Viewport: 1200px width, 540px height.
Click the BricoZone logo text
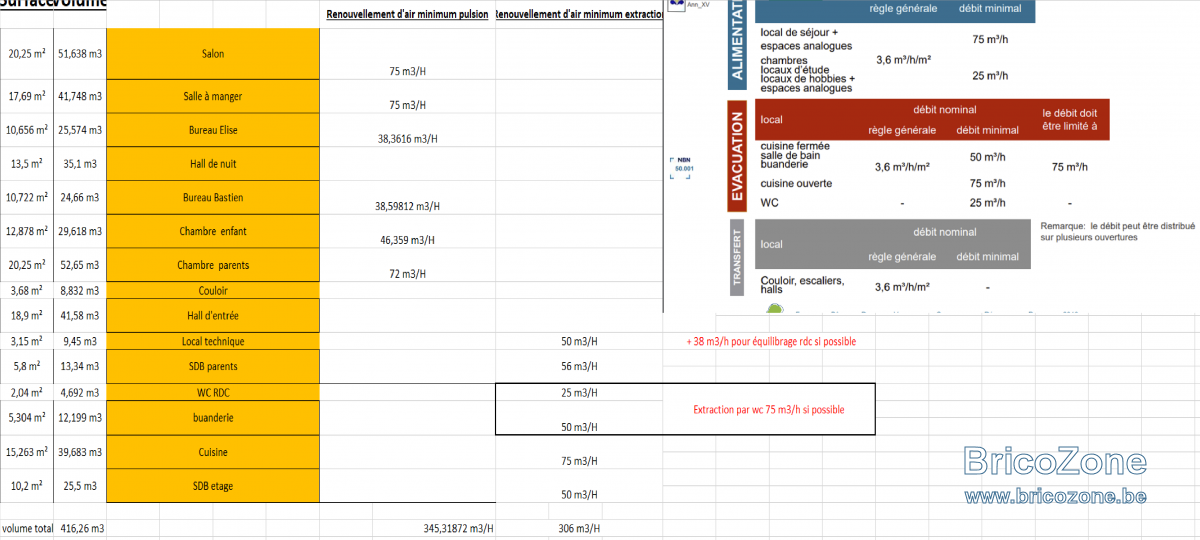[1055, 461]
